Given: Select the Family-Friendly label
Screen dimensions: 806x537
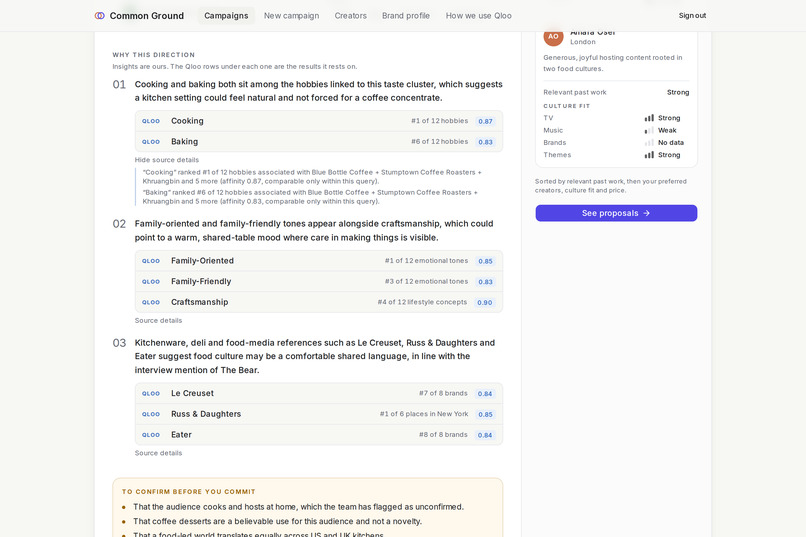Looking at the screenshot, I should 201,281.
